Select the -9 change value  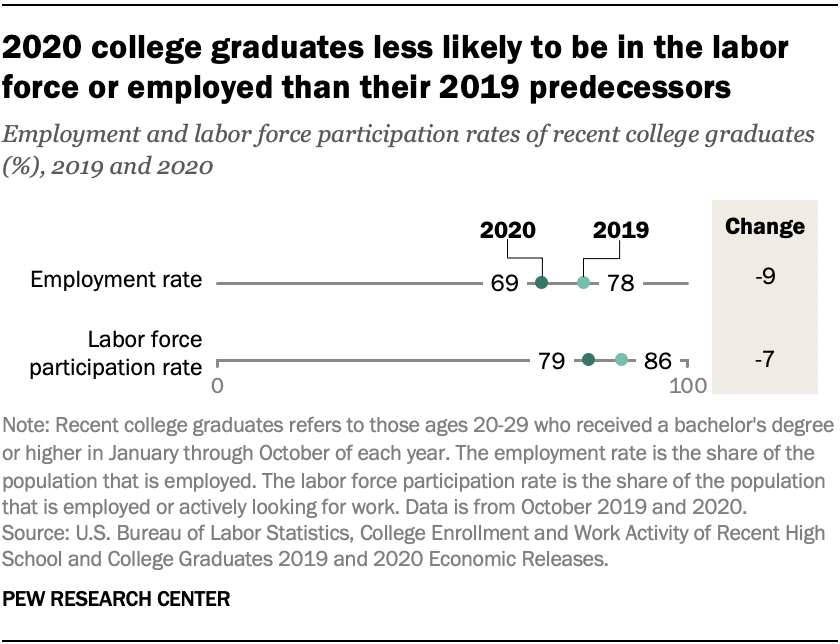(x=765, y=277)
